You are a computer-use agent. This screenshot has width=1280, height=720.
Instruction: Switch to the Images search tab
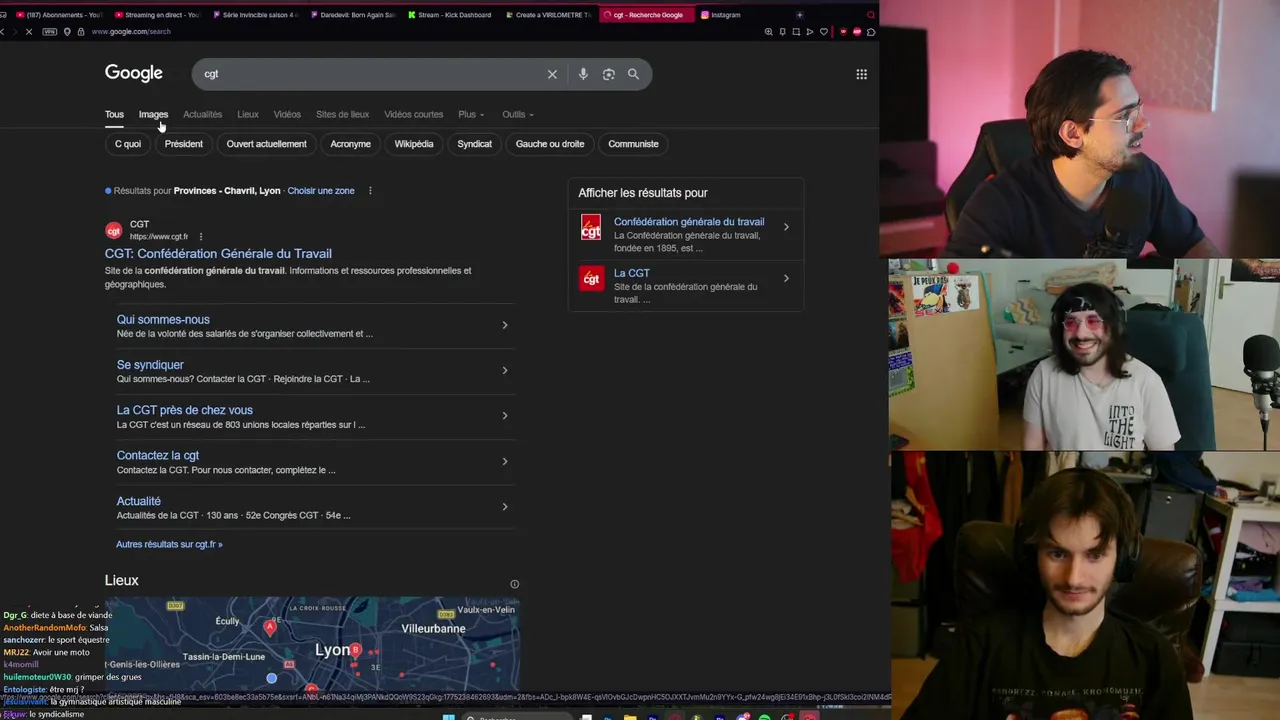coord(153,114)
